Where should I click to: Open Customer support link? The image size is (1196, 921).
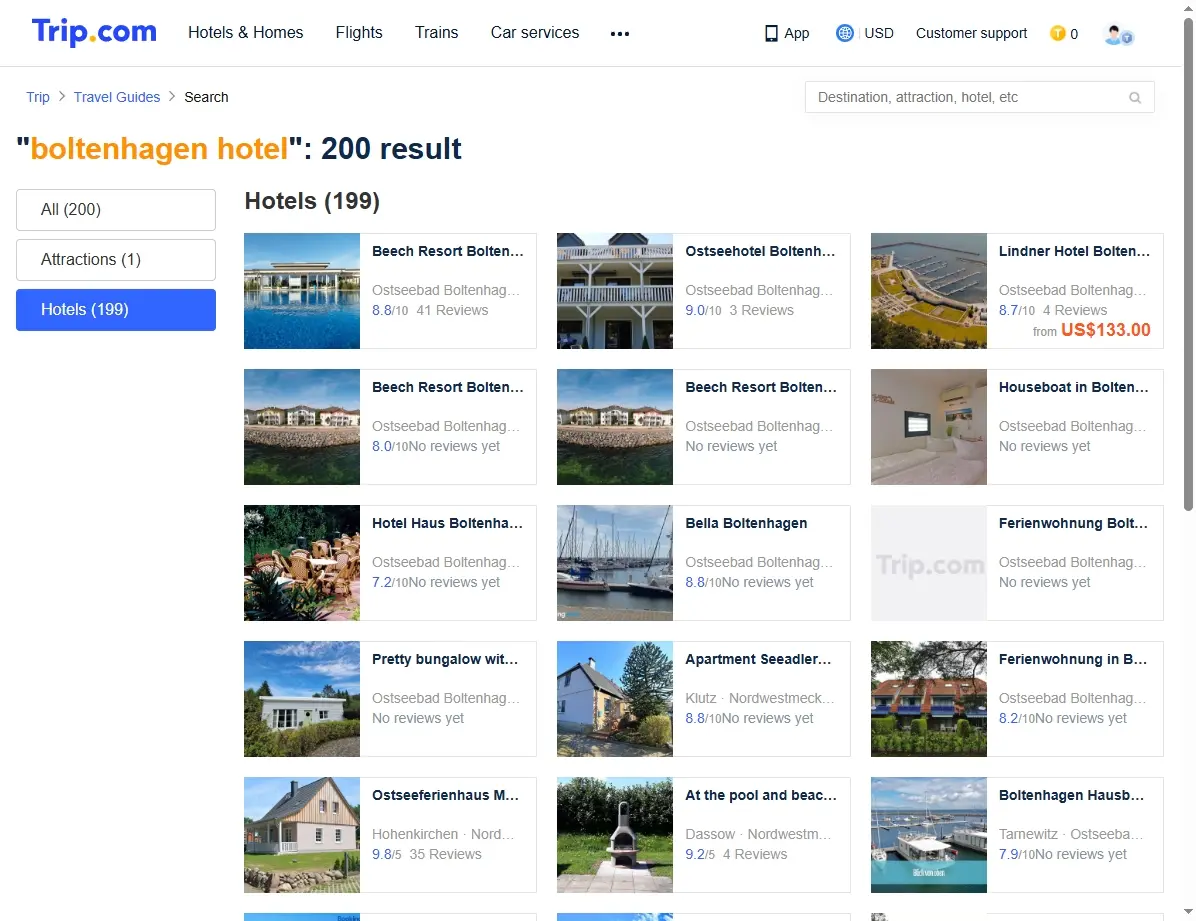click(x=971, y=34)
